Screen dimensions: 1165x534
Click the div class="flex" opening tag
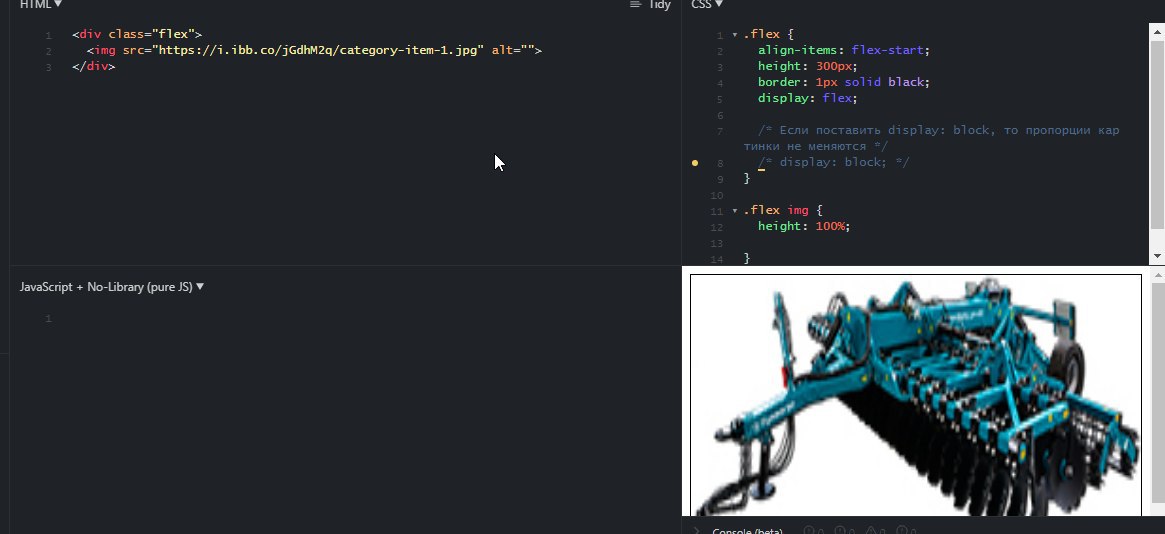[137, 34]
